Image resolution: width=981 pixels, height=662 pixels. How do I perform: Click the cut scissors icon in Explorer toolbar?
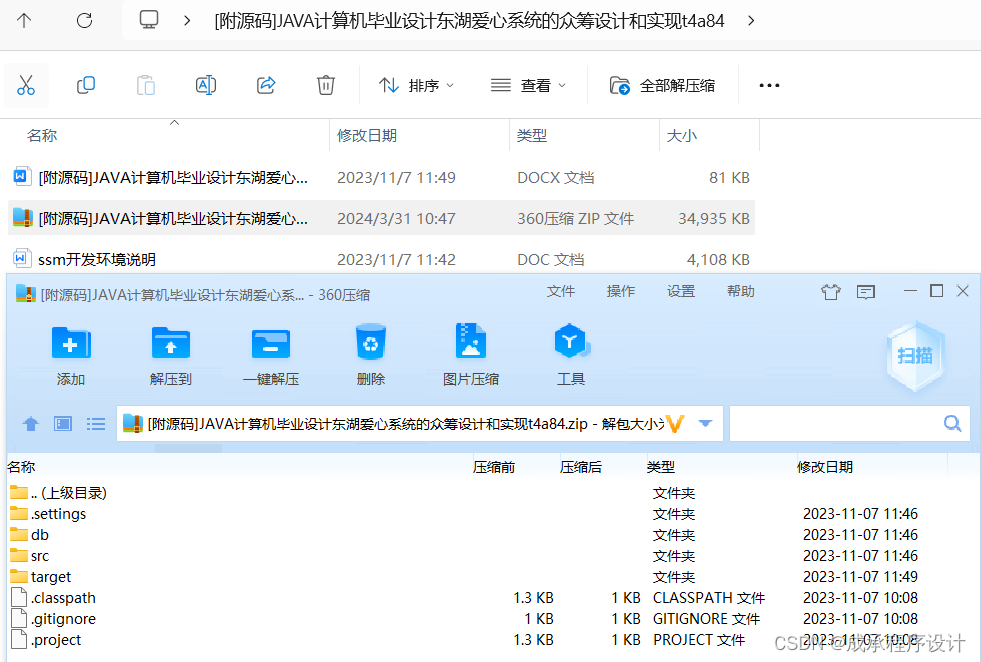point(26,85)
